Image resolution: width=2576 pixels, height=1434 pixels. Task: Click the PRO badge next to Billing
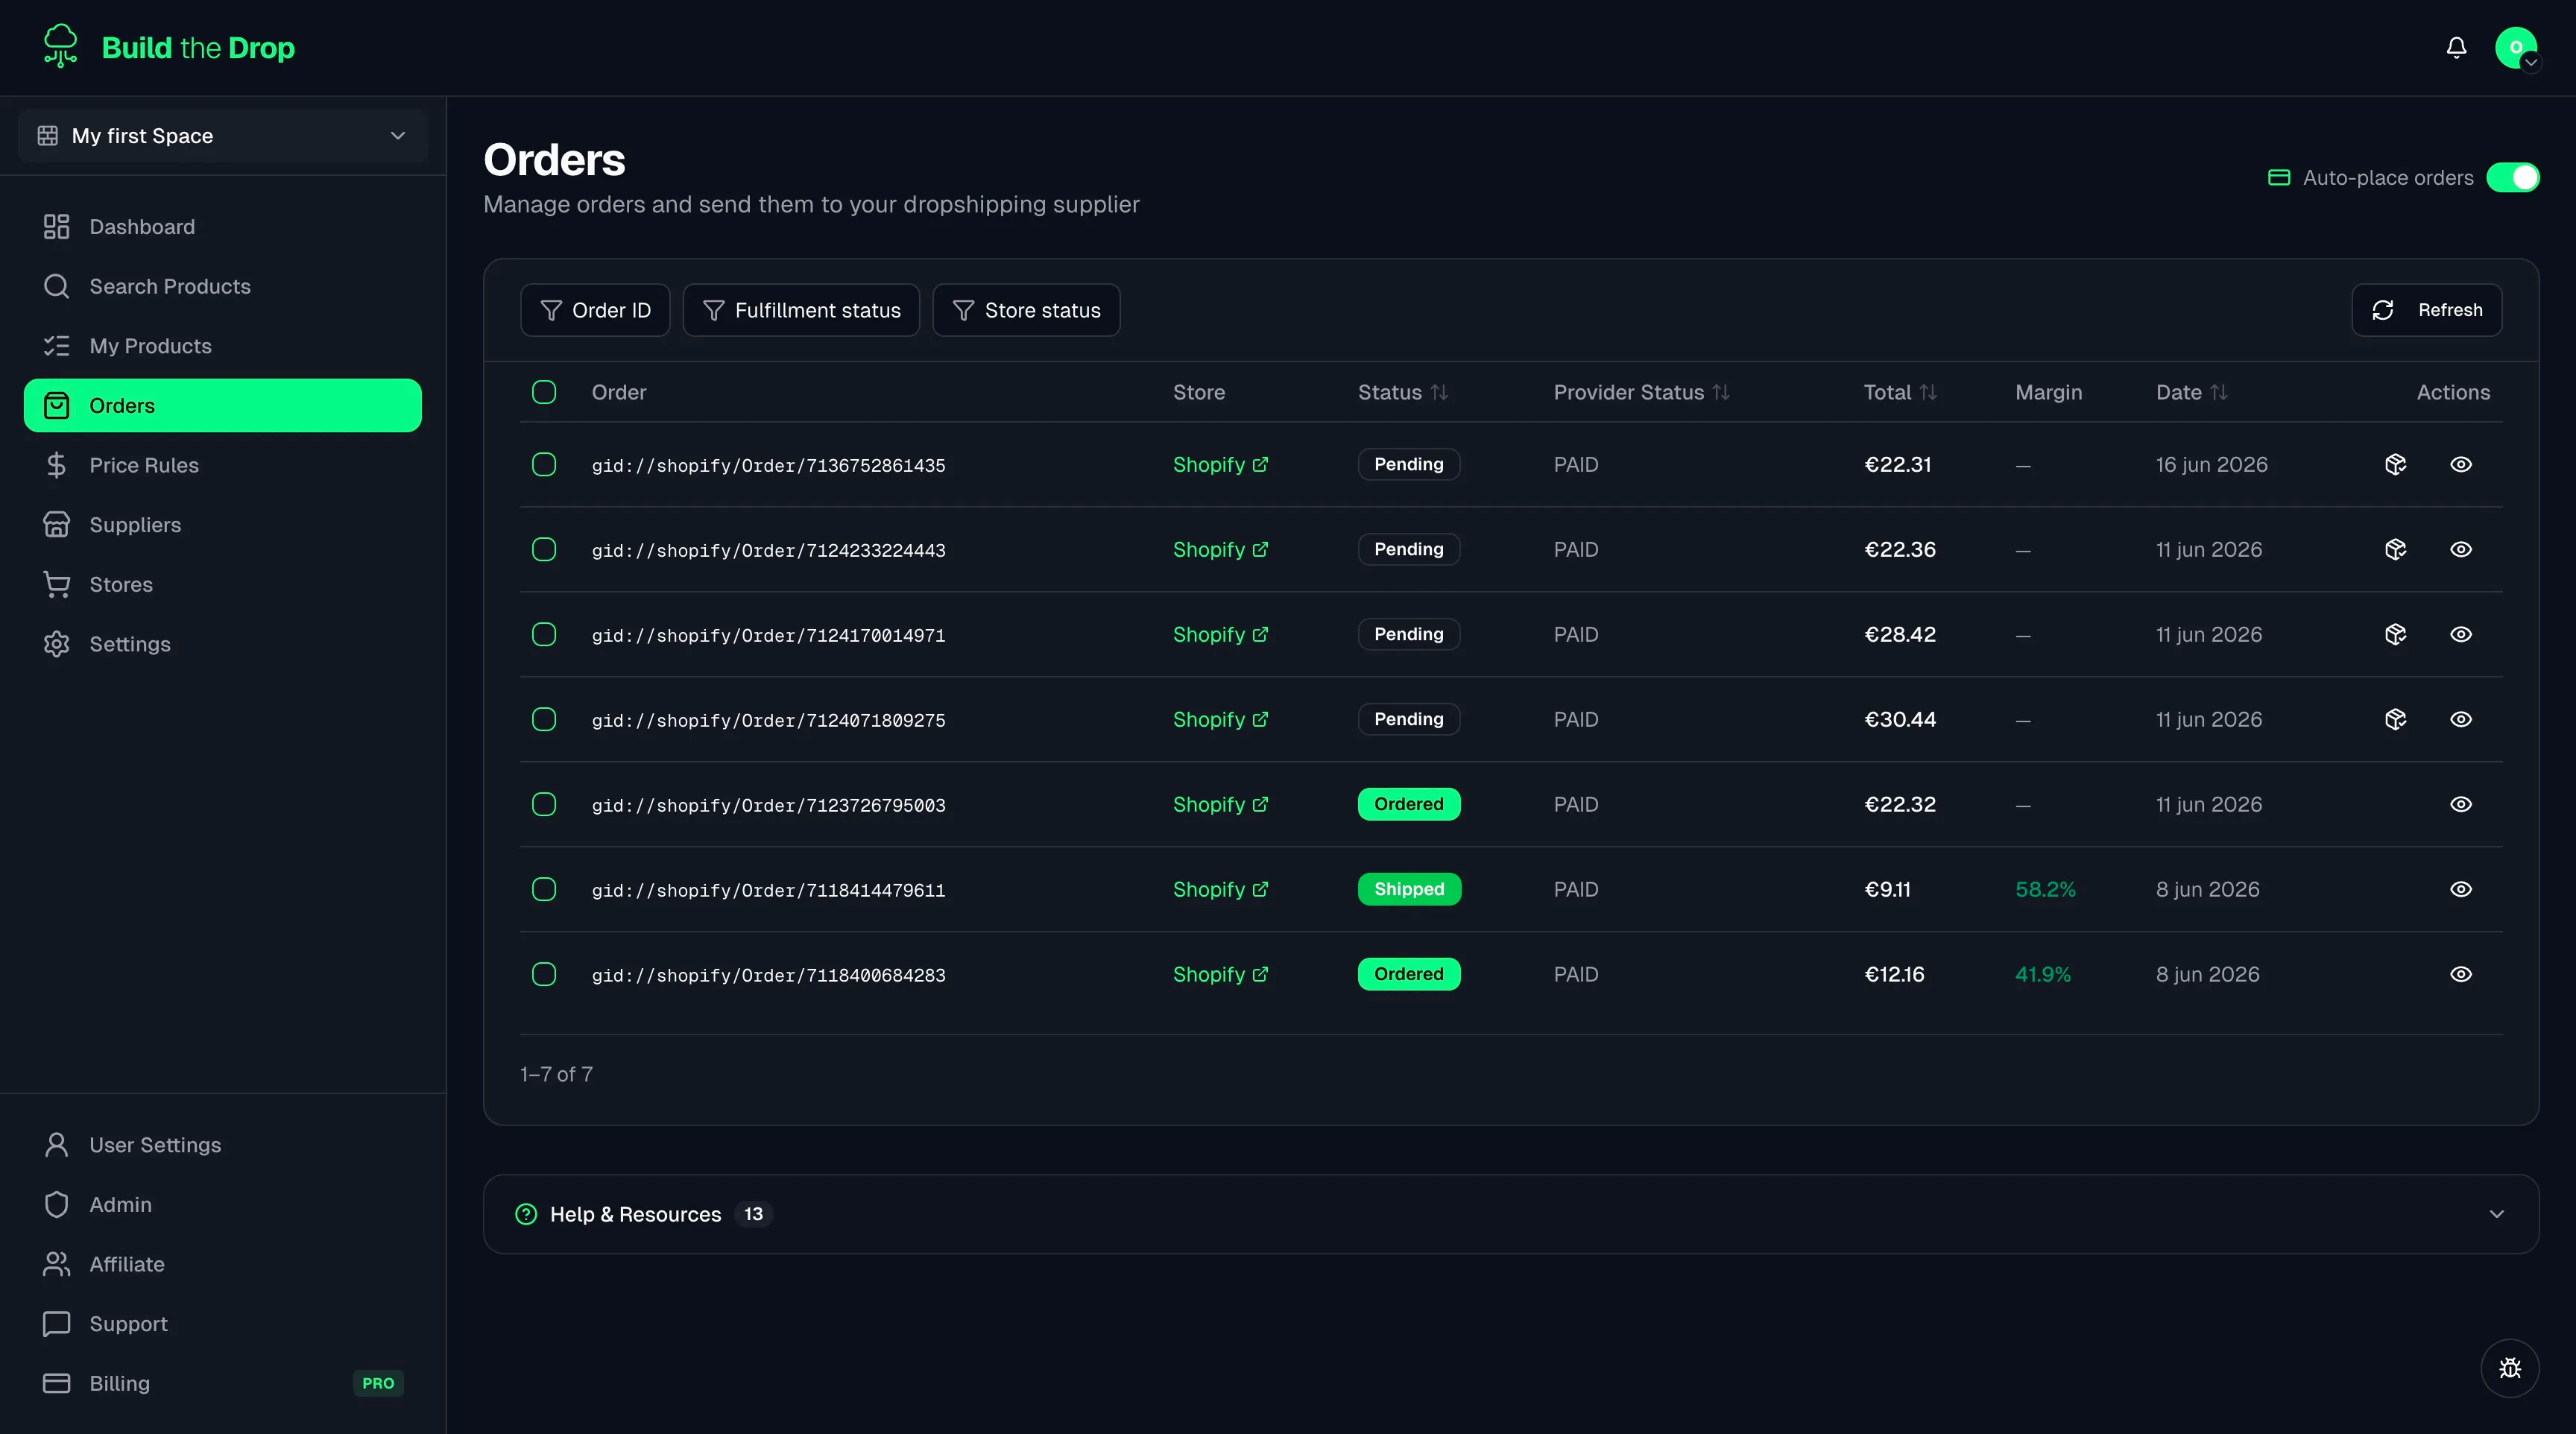(x=378, y=1384)
